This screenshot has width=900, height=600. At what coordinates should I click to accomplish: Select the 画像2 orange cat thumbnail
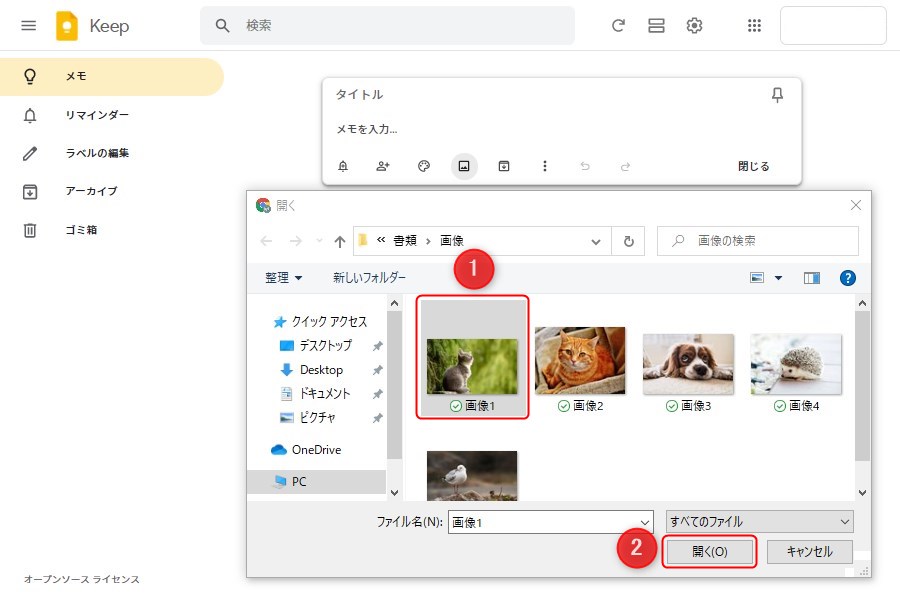(580, 361)
